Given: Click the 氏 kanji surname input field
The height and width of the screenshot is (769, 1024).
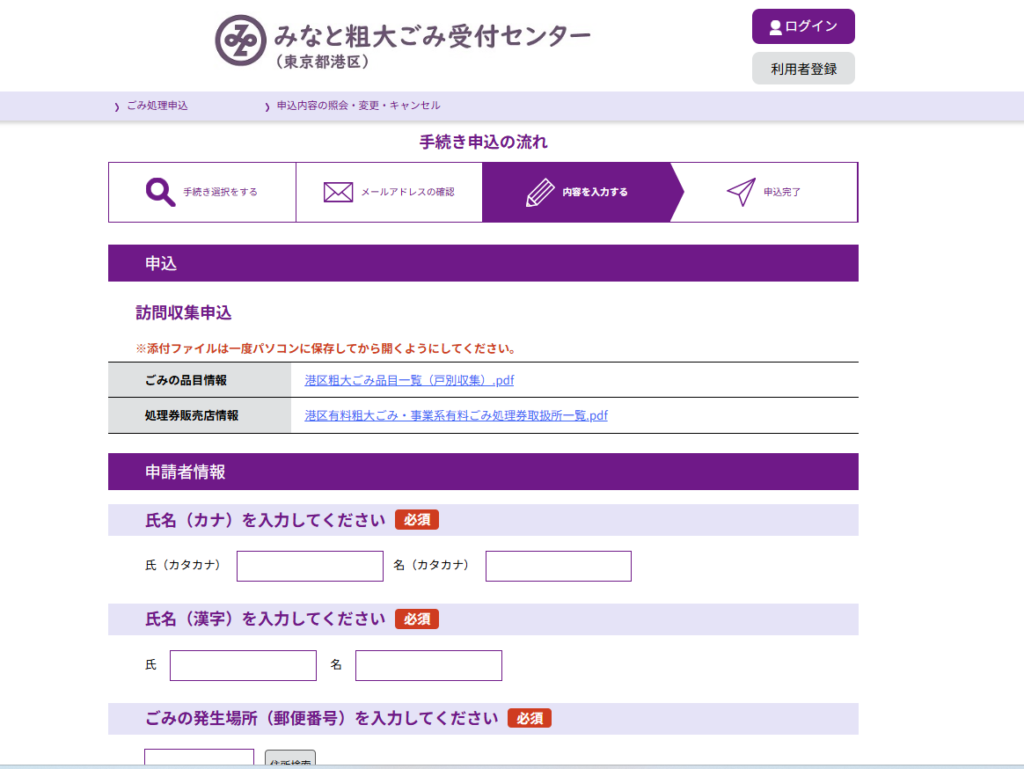Looking at the screenshot, I should point(243,665).
